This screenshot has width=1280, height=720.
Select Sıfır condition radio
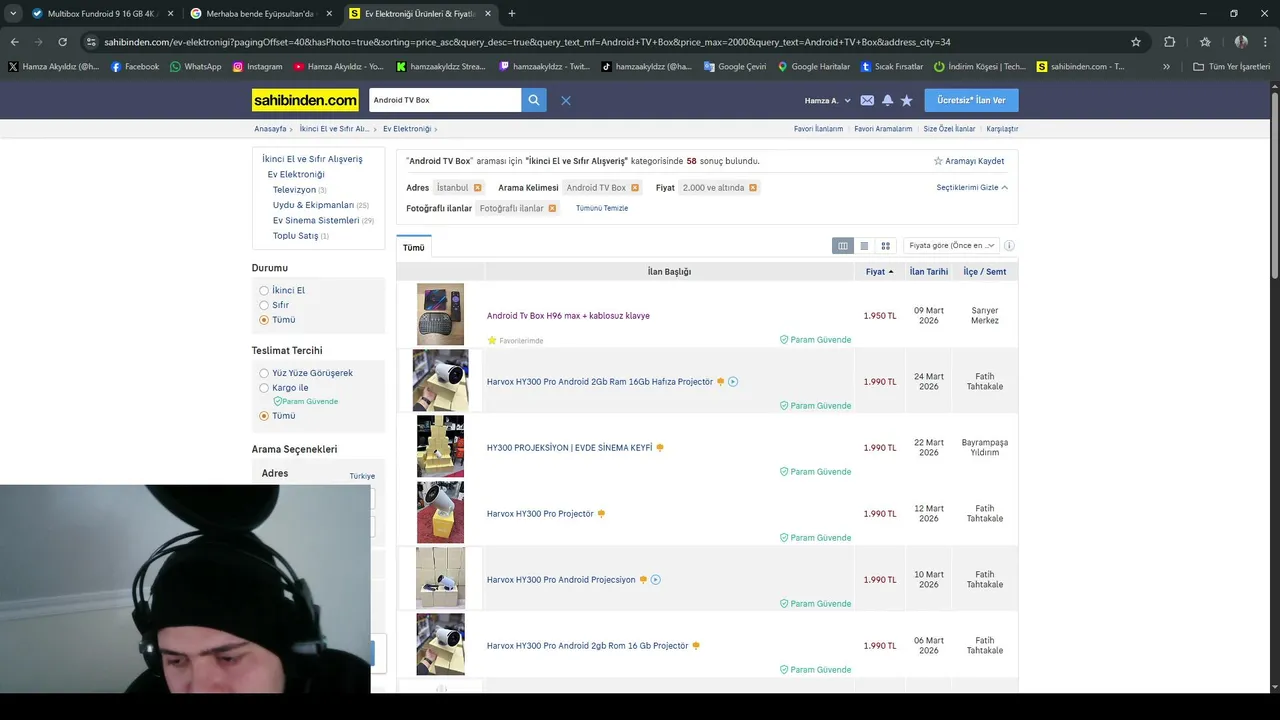264,305
